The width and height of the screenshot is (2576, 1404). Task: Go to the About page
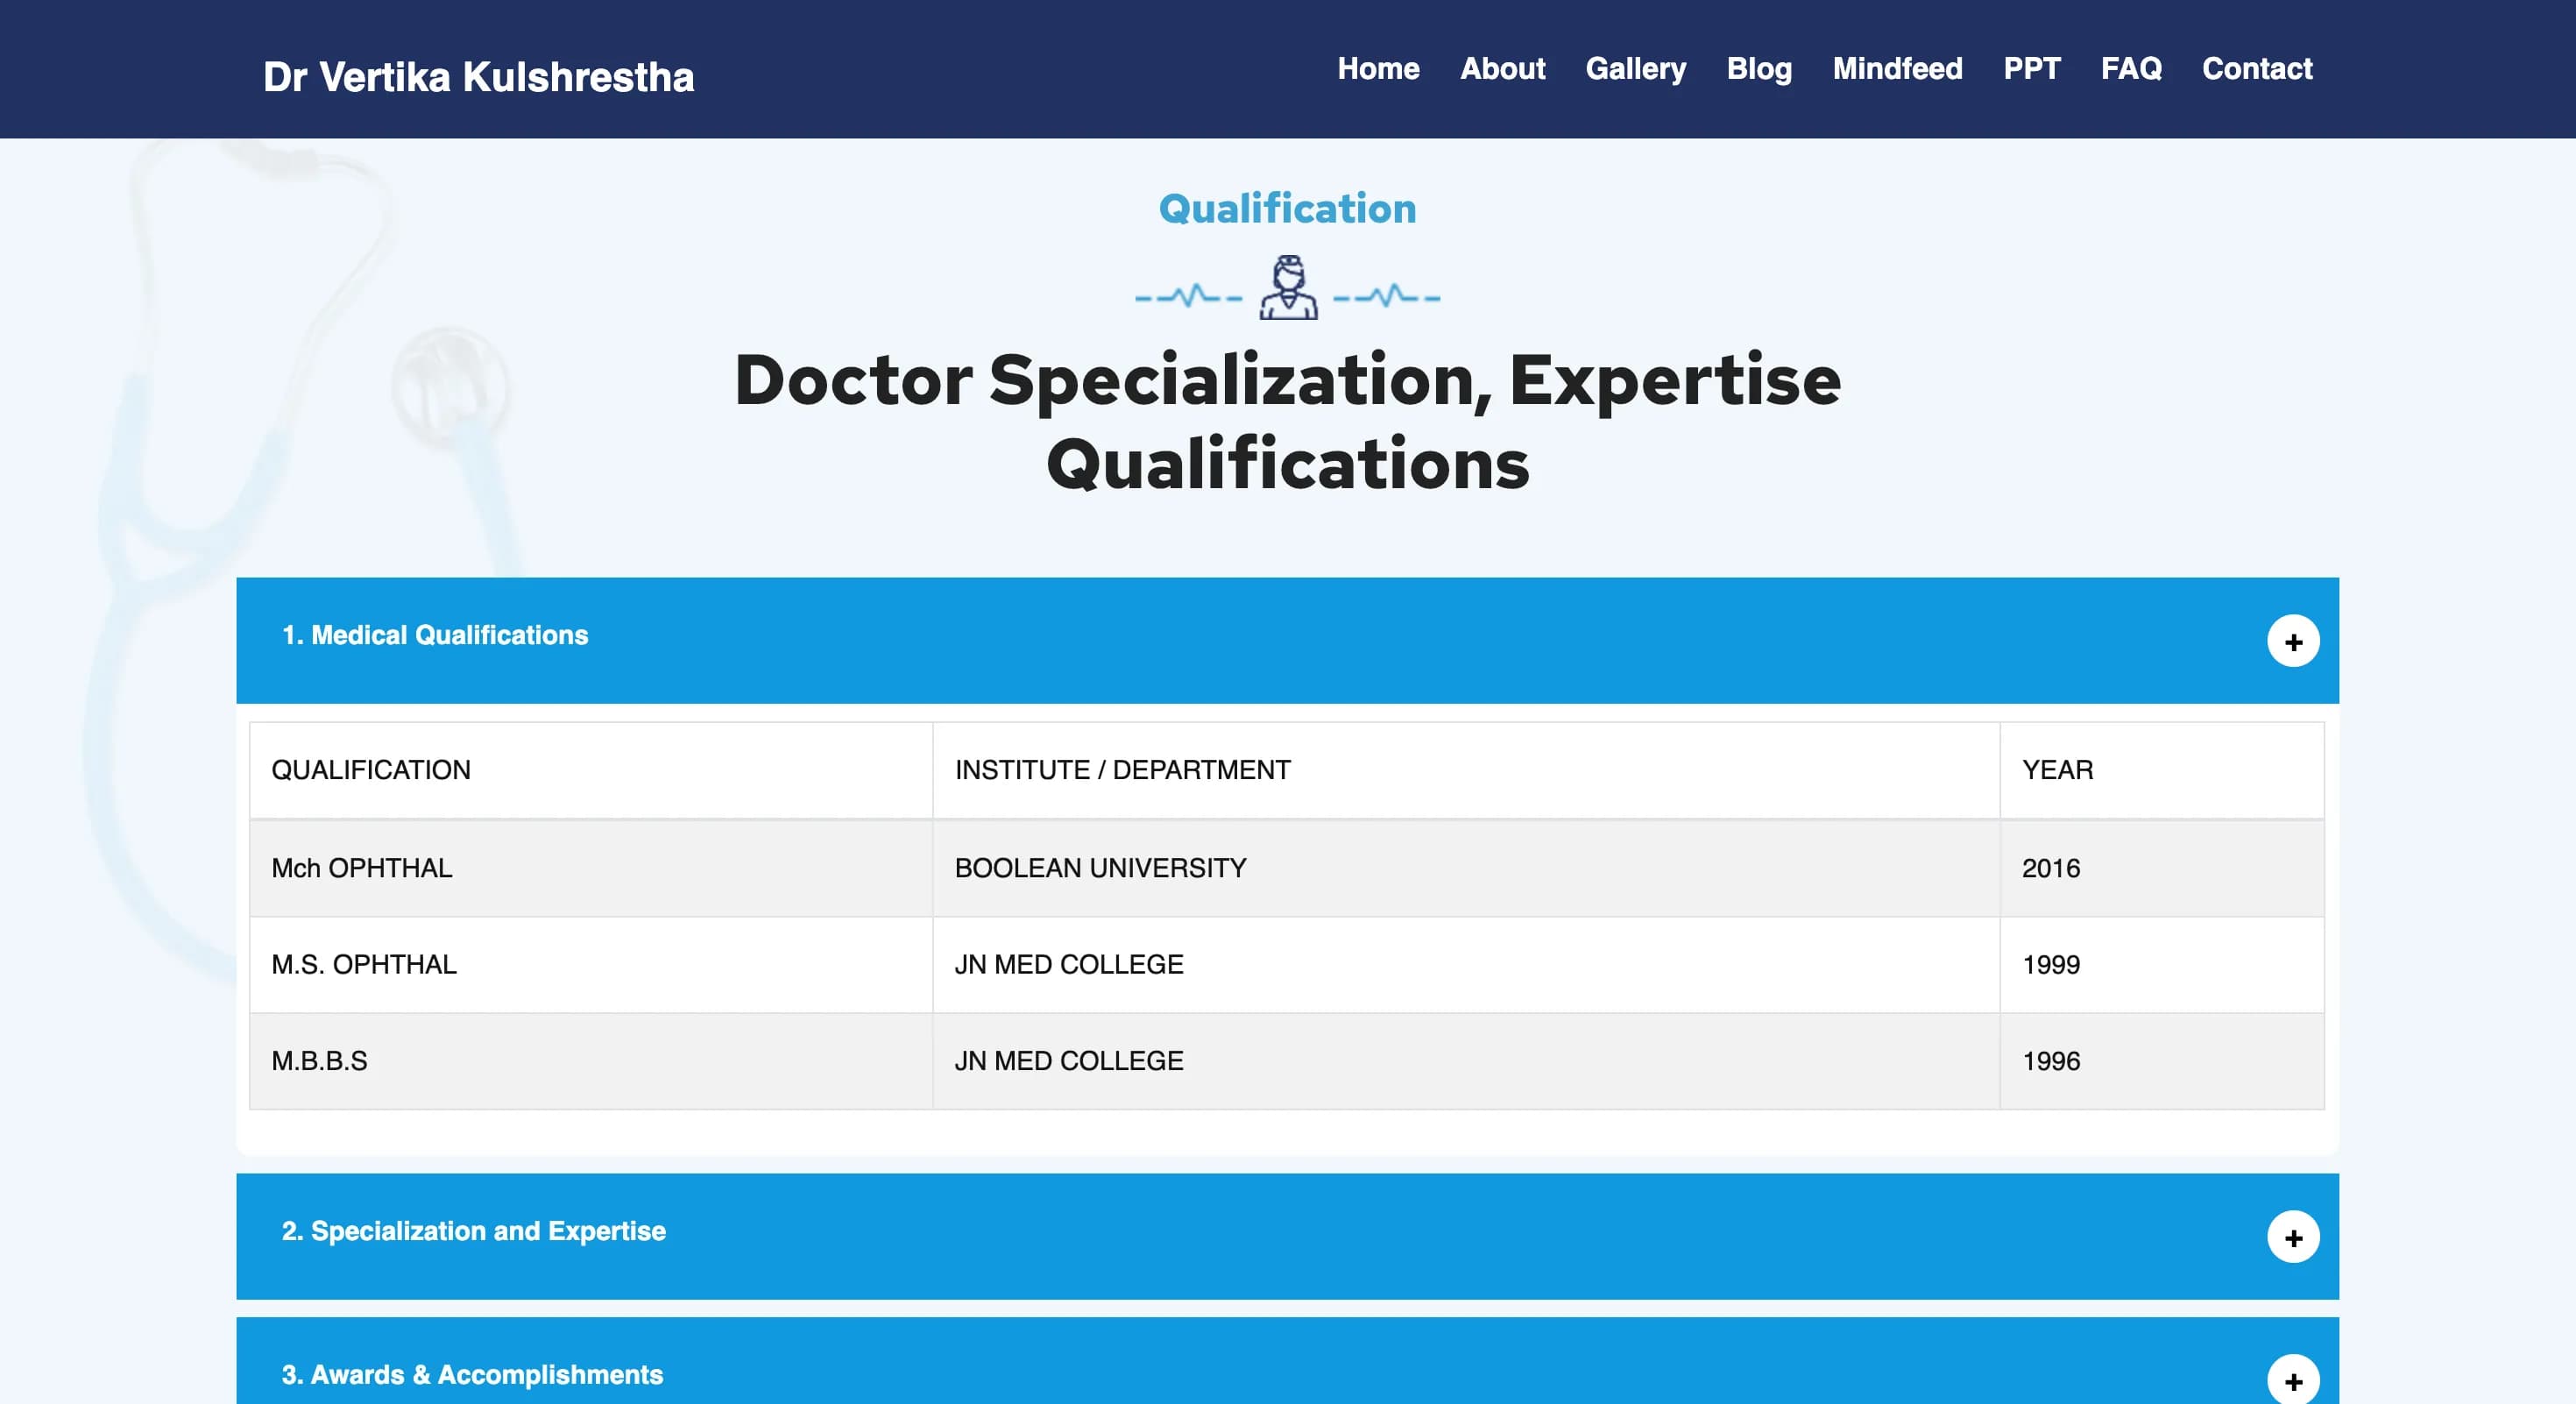[x=1502, y=69]
